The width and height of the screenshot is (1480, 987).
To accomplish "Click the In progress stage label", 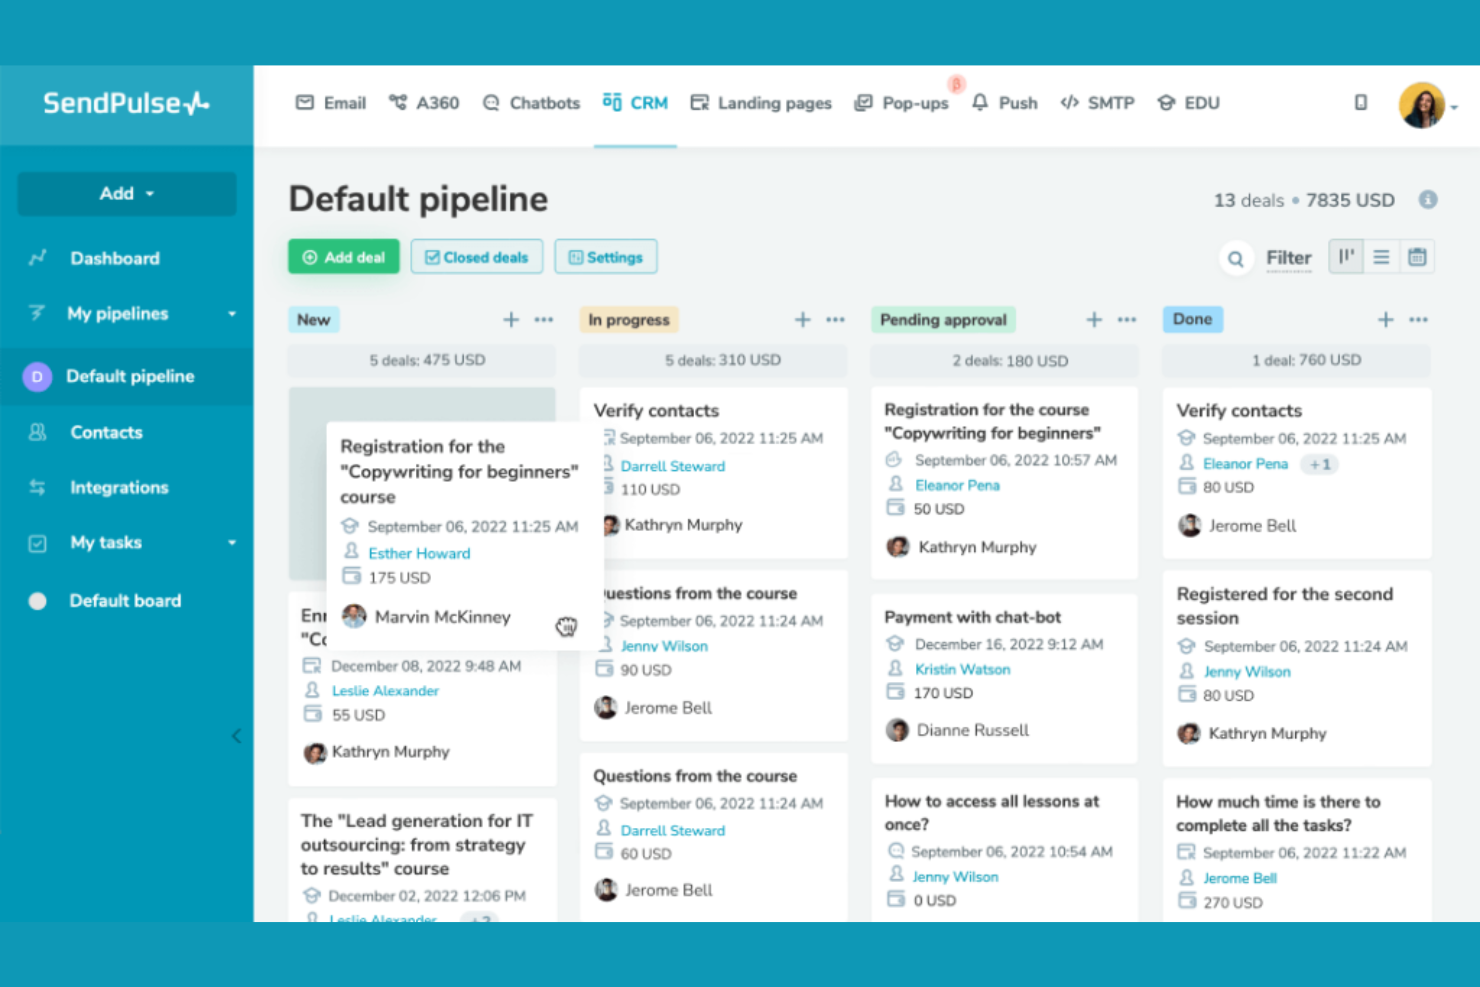I will coord(629,320).
